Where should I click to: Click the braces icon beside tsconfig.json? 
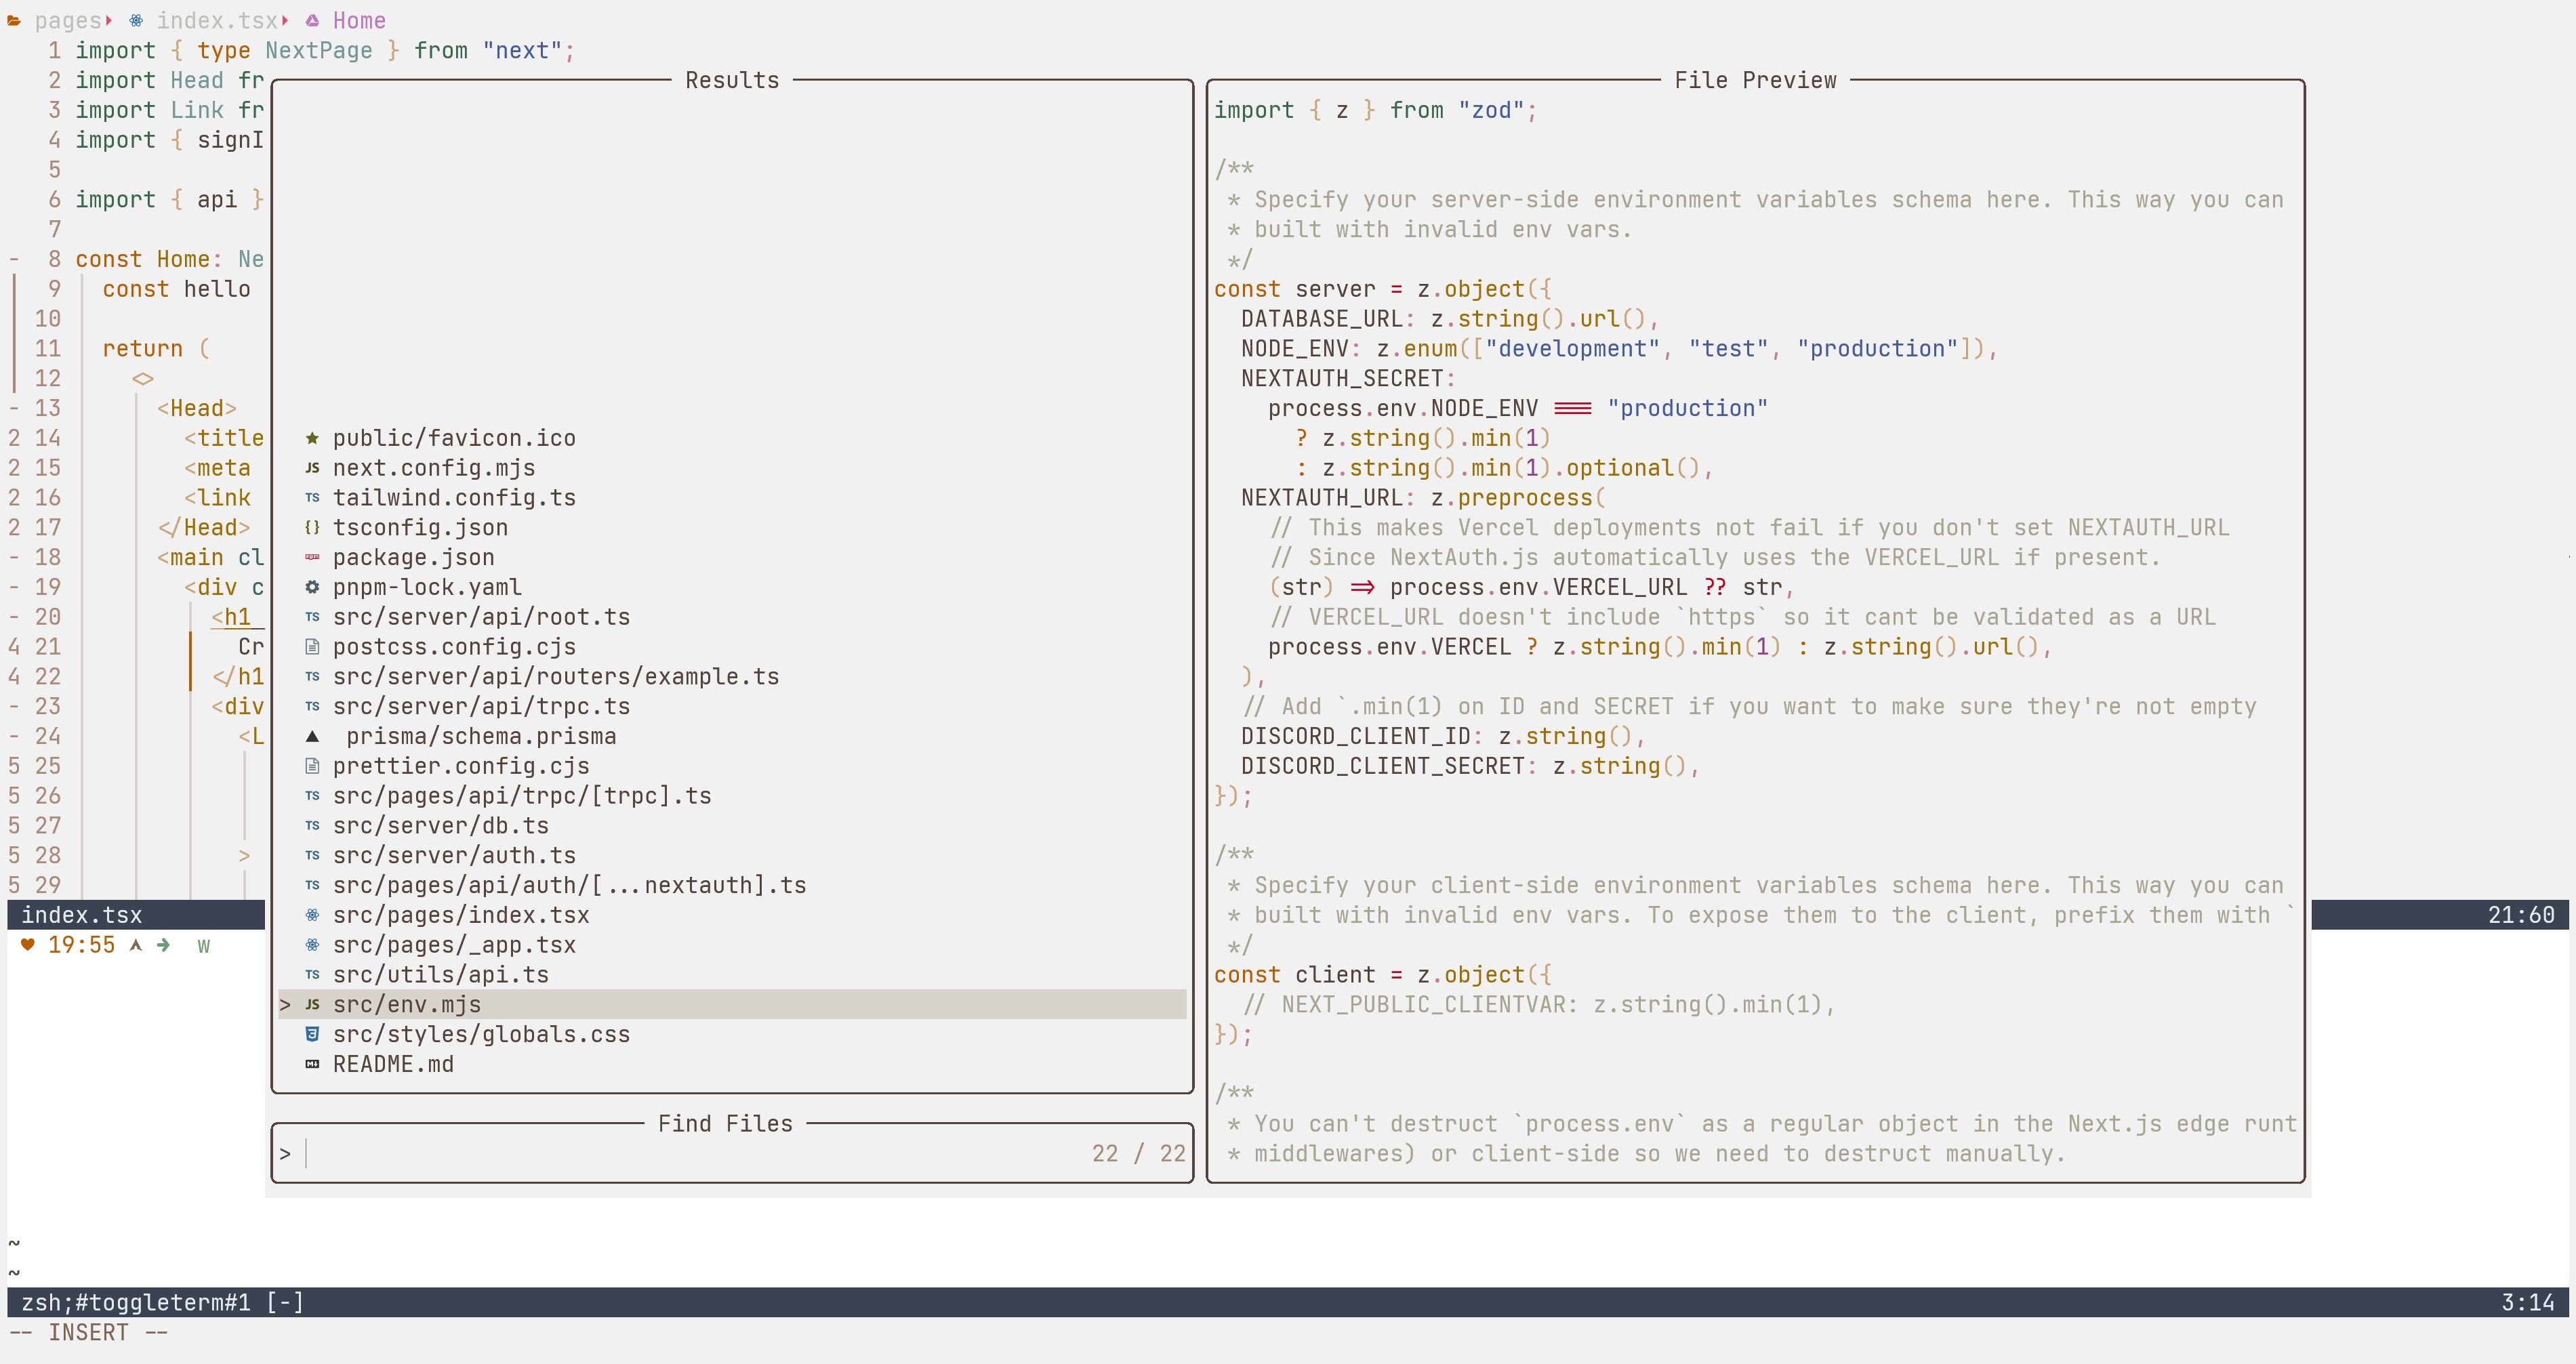(312, 528)
